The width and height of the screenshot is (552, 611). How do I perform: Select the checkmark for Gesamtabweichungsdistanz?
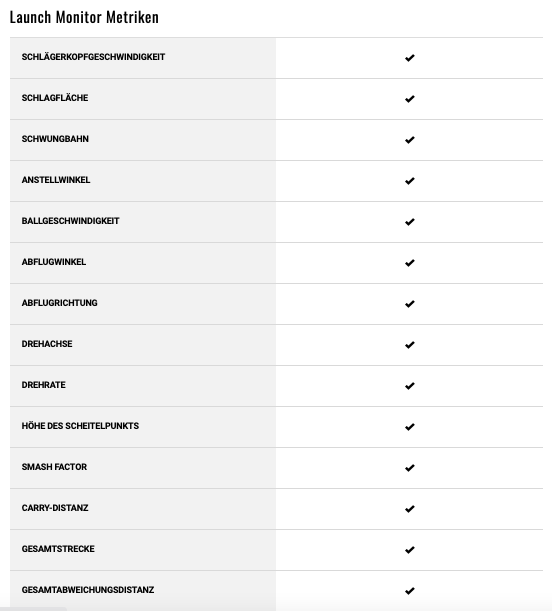(x=409, y=591)
